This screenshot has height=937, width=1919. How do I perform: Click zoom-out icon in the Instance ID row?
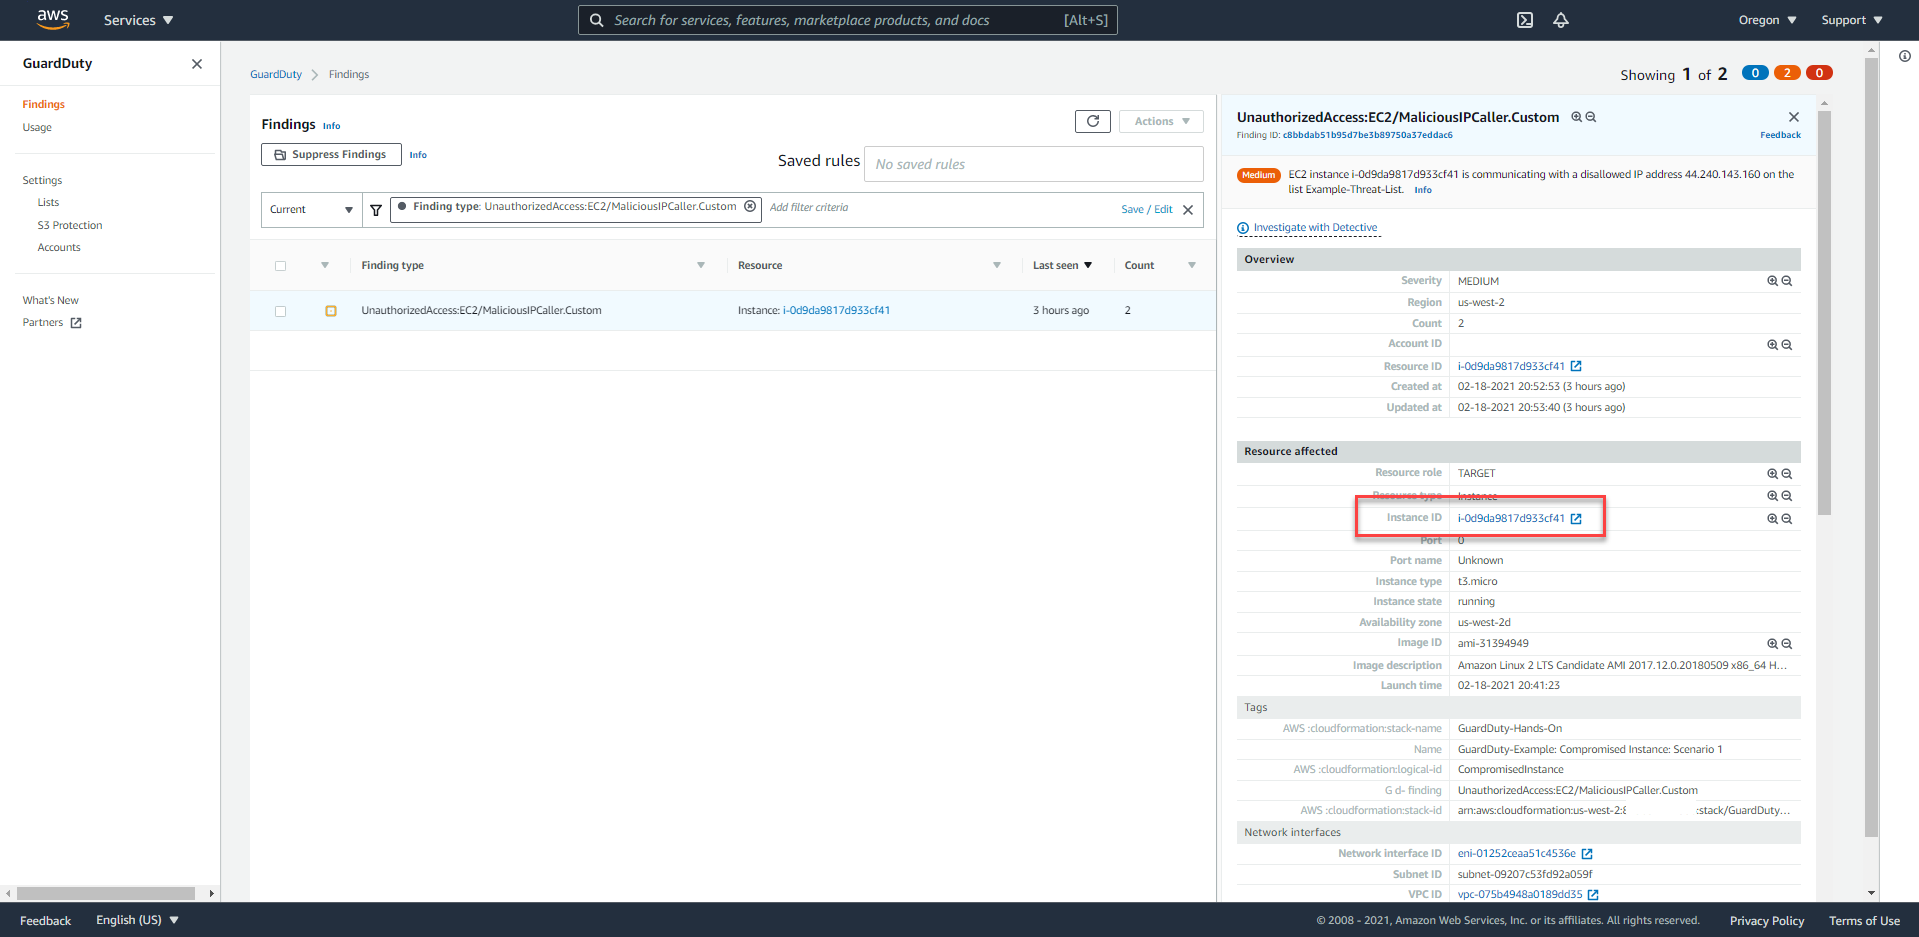point(1787,519)
